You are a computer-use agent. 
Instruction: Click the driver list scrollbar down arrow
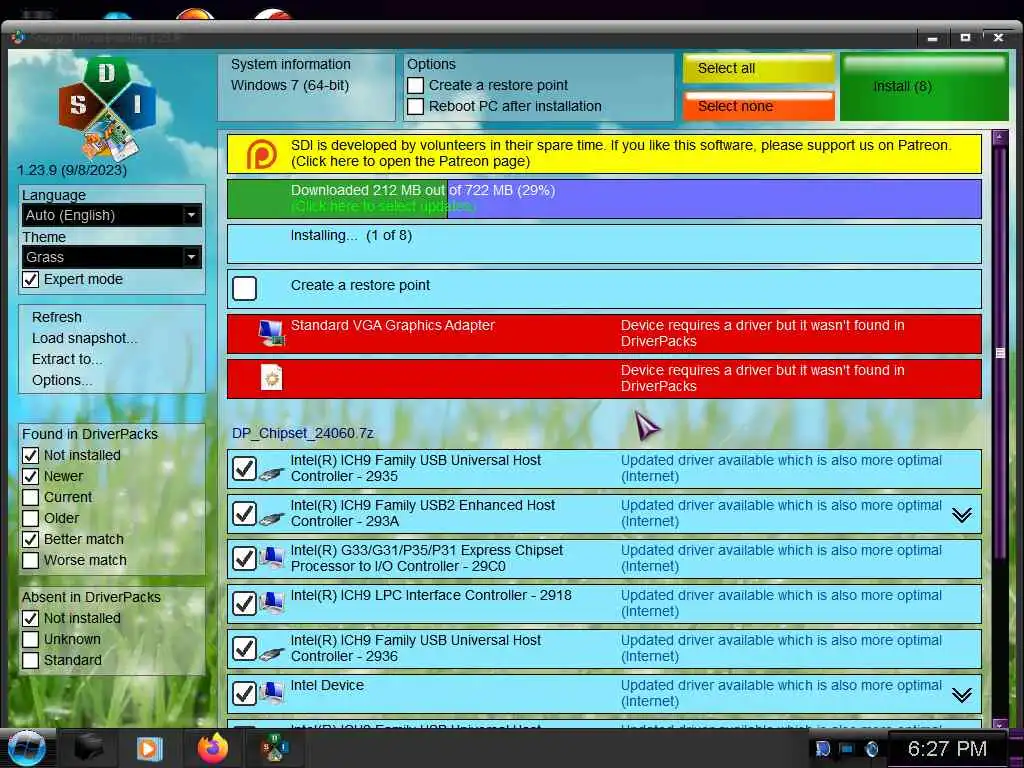pyautogui.click(x=1000, y=723)
